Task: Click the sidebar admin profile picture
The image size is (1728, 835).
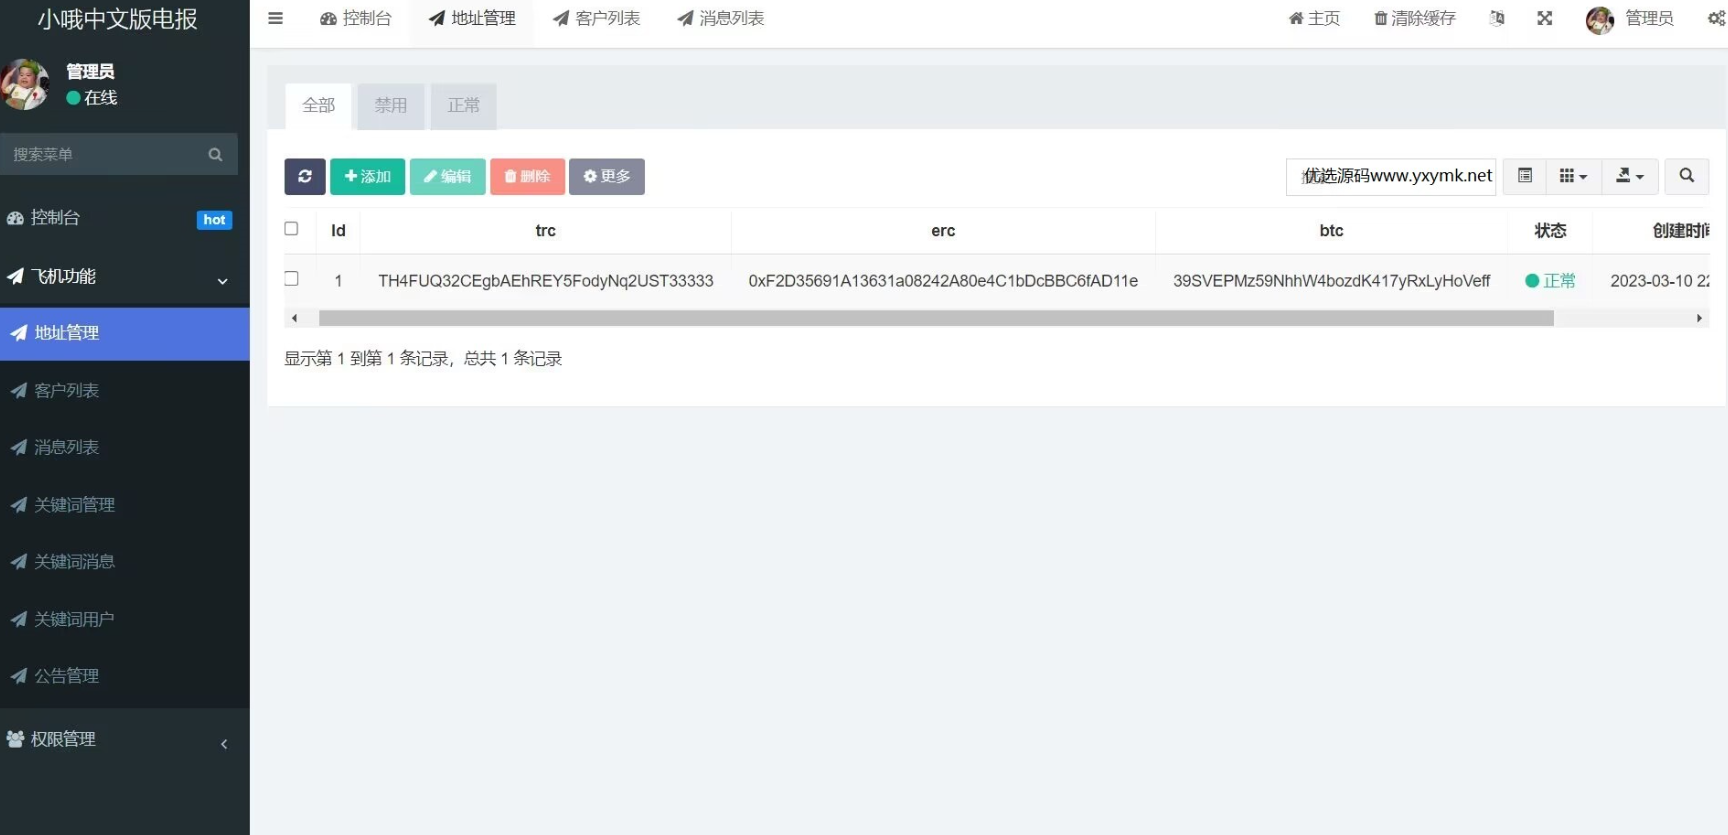Action: point(25,84)
